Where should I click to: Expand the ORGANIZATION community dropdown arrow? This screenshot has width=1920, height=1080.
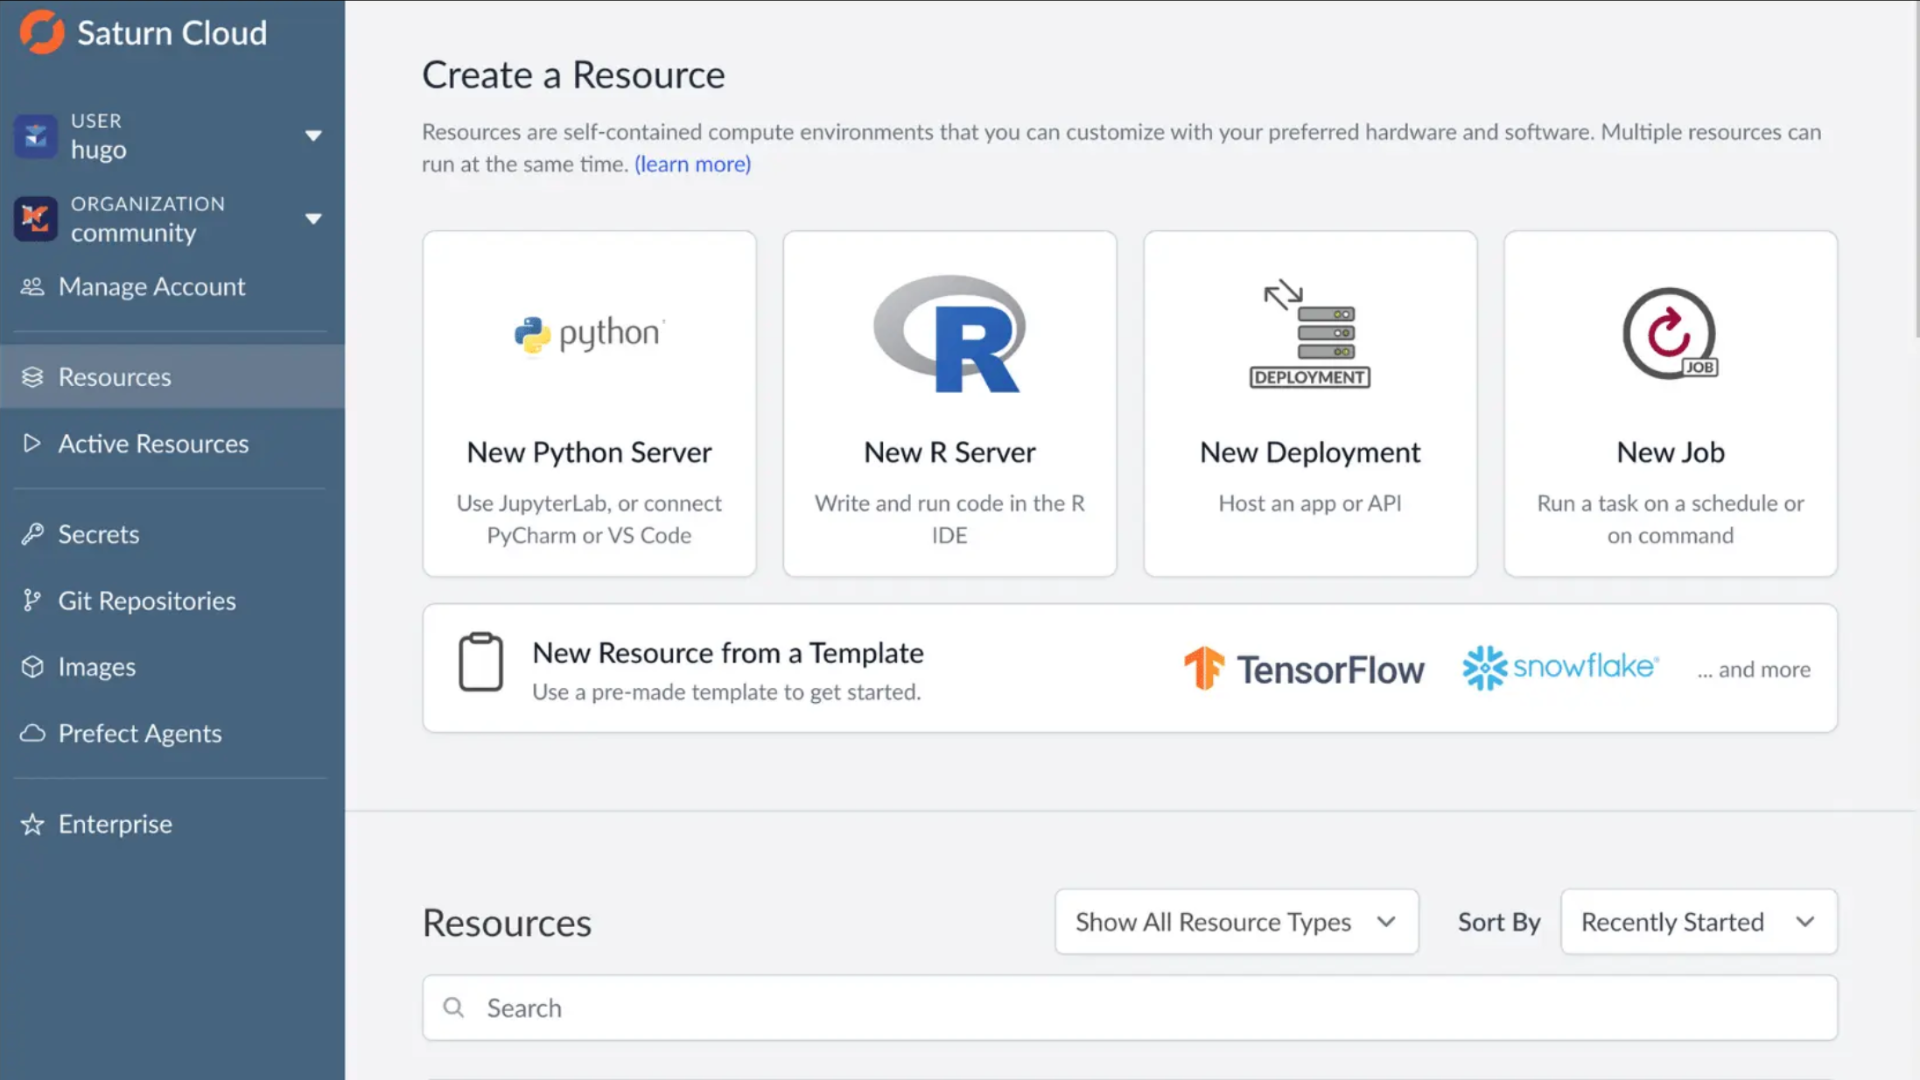313,218
